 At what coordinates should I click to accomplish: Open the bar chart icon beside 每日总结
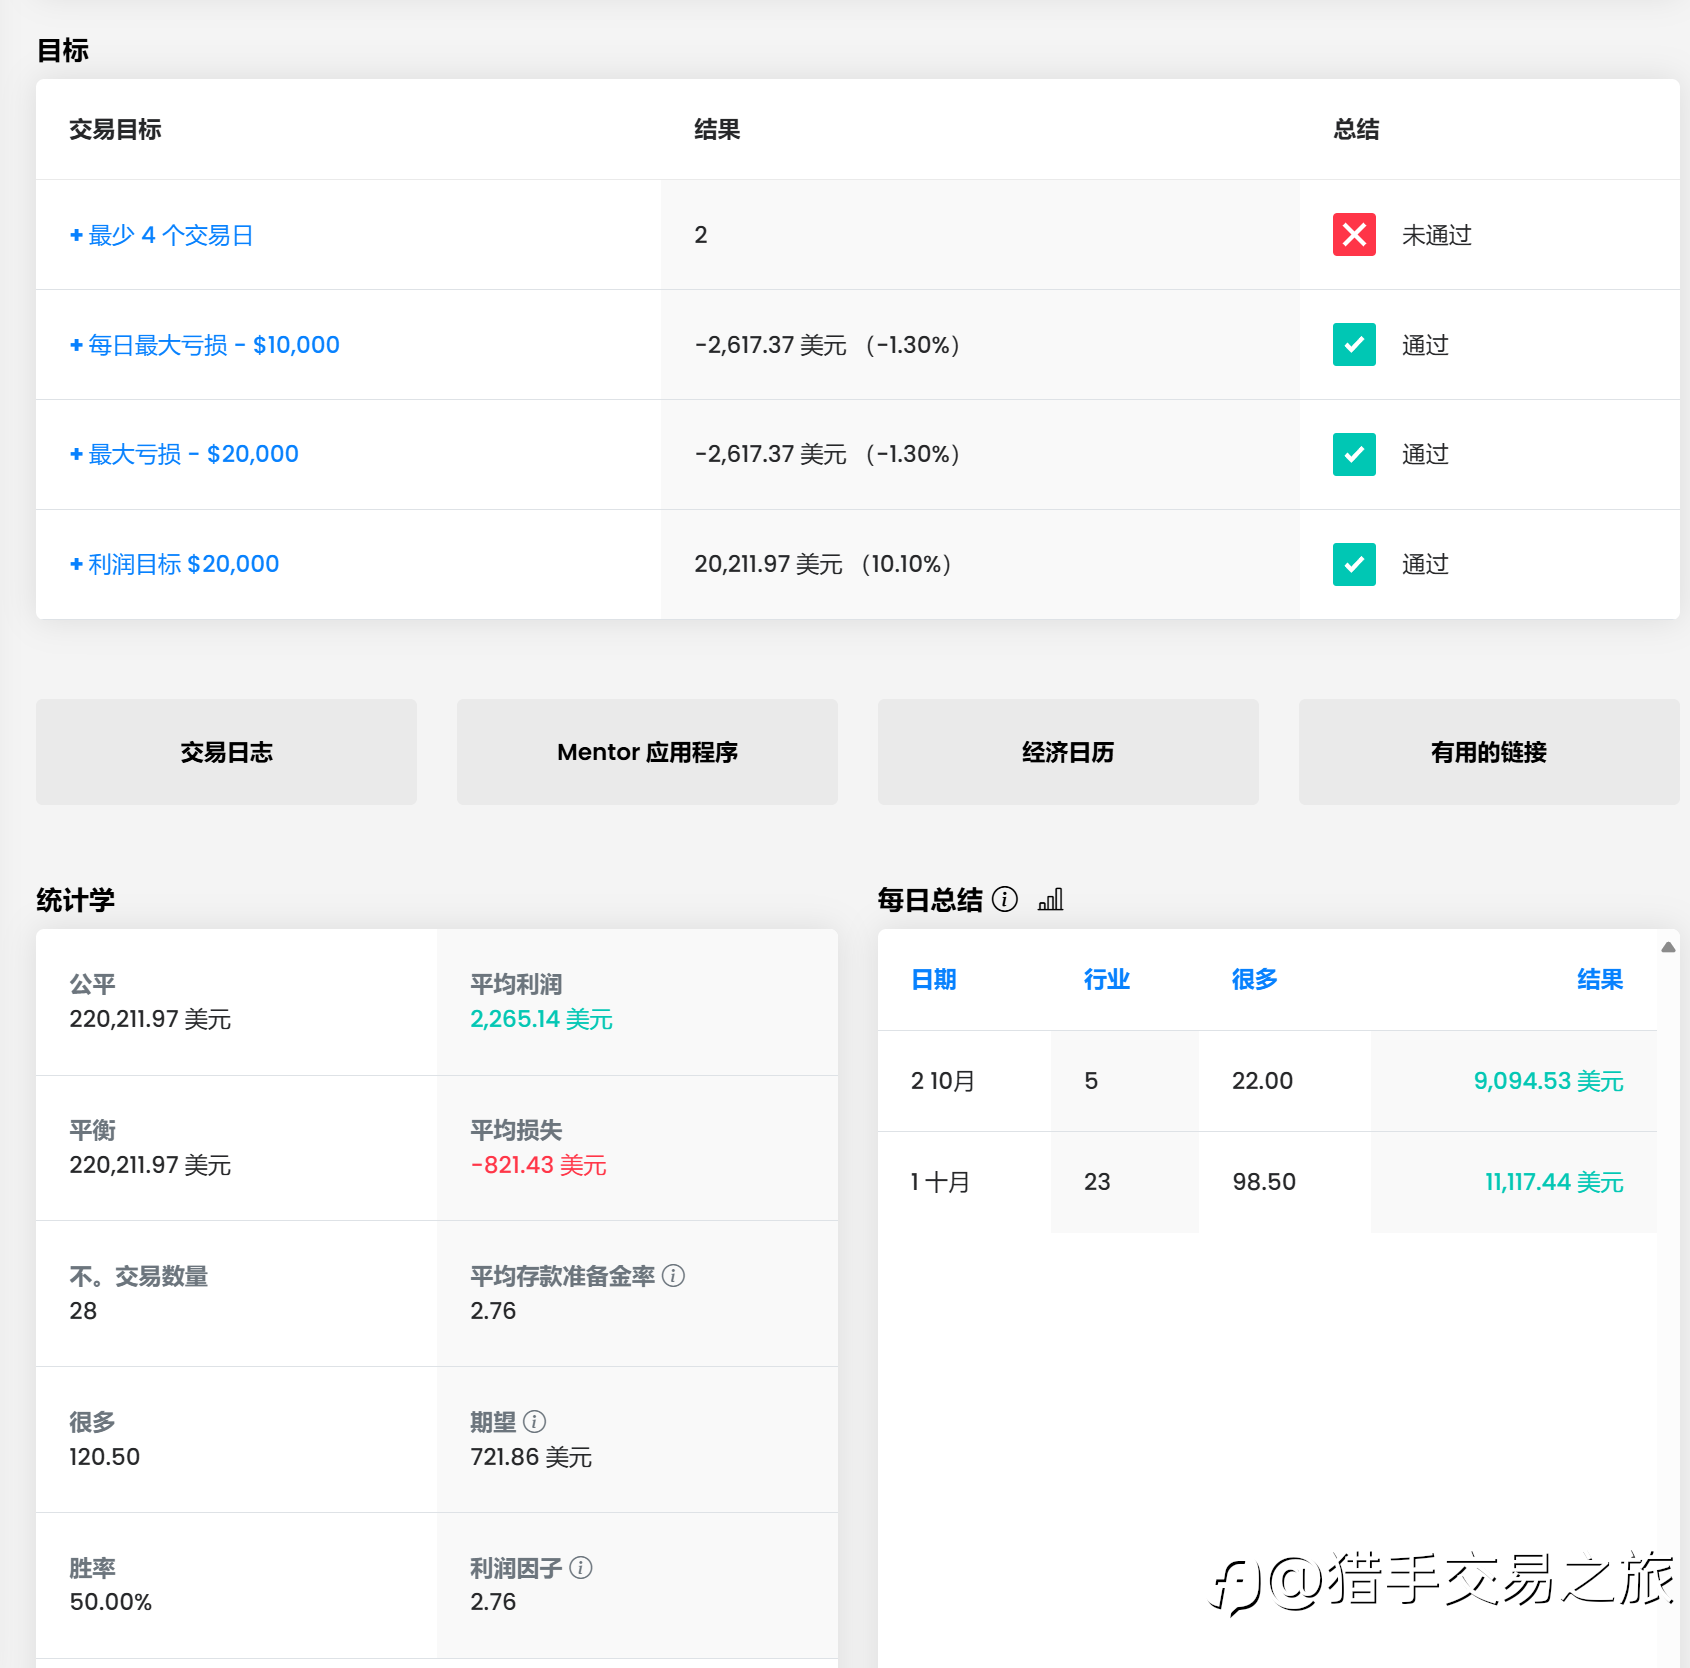pos(1051,899)
